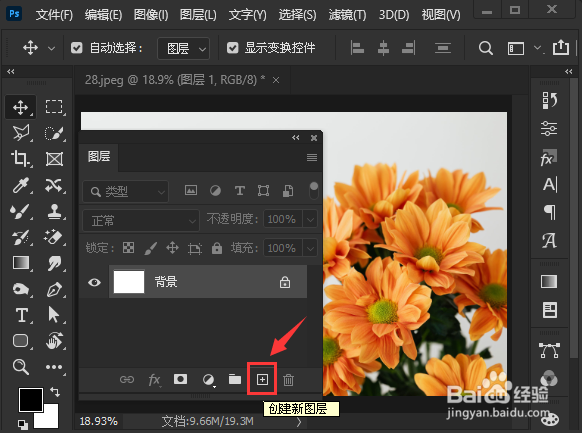
Task: Open the Layers panel flyout menu
Action: tap(312, 158)
